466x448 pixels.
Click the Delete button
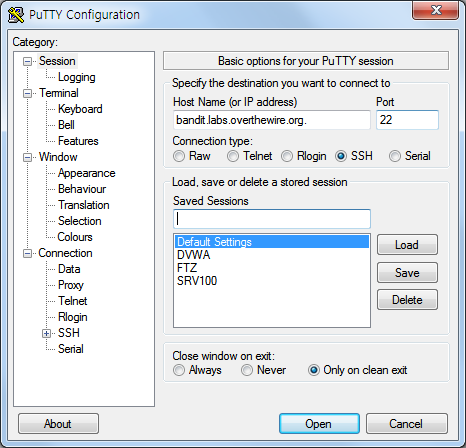pos(407,300)
